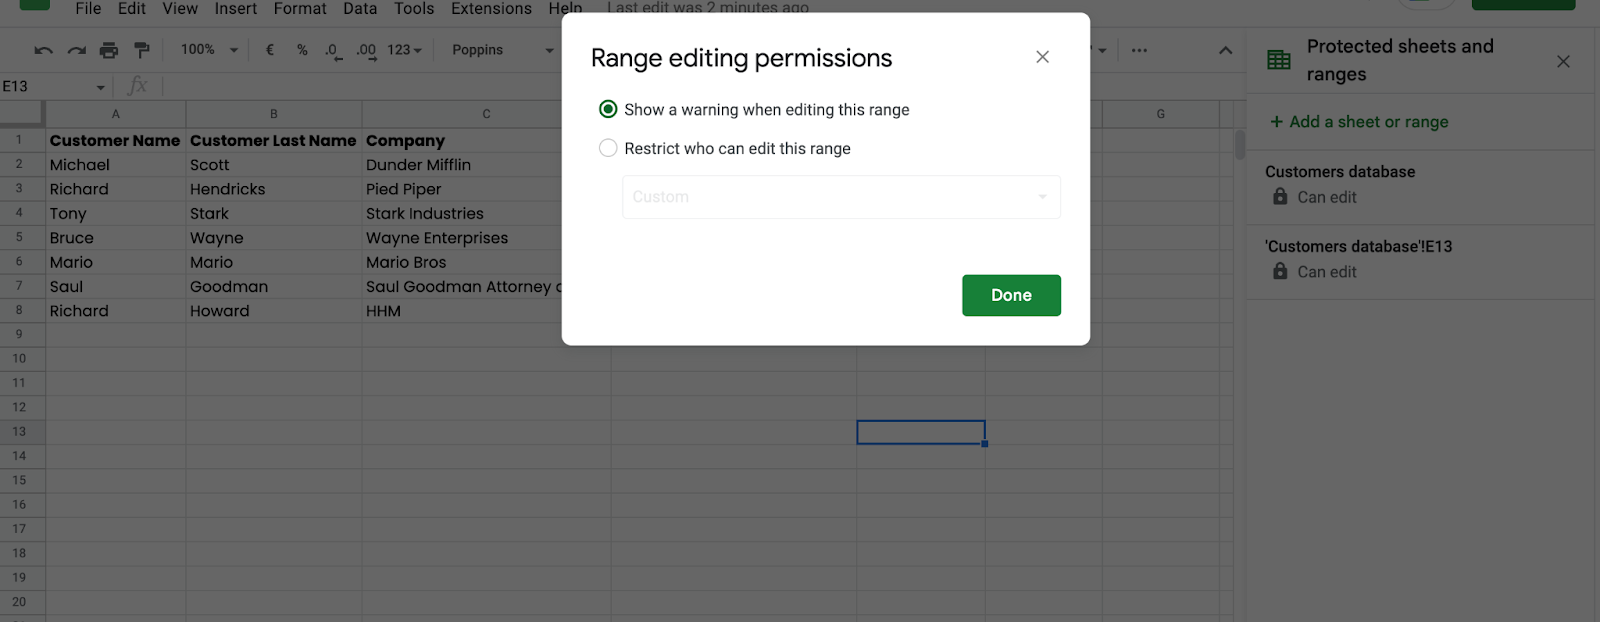Decrease decimal places
Viewport: 1600px width, 622px height.
coord(333,50)
